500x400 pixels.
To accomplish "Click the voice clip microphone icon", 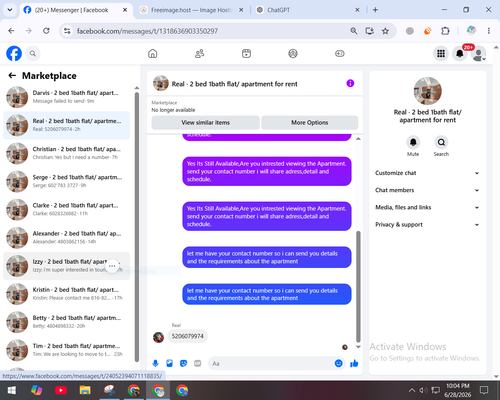I will [x=155, y=363].
